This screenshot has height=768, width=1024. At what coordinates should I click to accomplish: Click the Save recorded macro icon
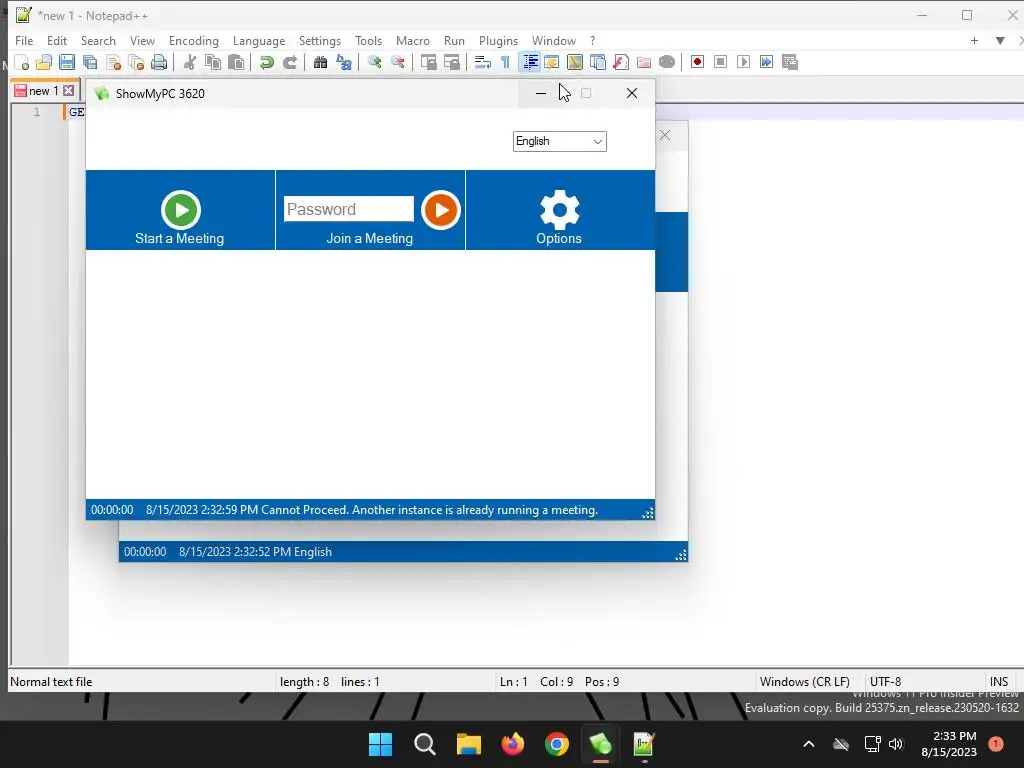pyautogui.click(x=790, y=62)
